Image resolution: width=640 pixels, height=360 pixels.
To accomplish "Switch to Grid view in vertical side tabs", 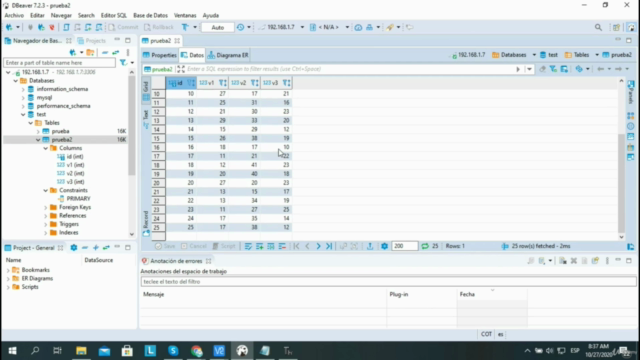I will pos(146,90).
